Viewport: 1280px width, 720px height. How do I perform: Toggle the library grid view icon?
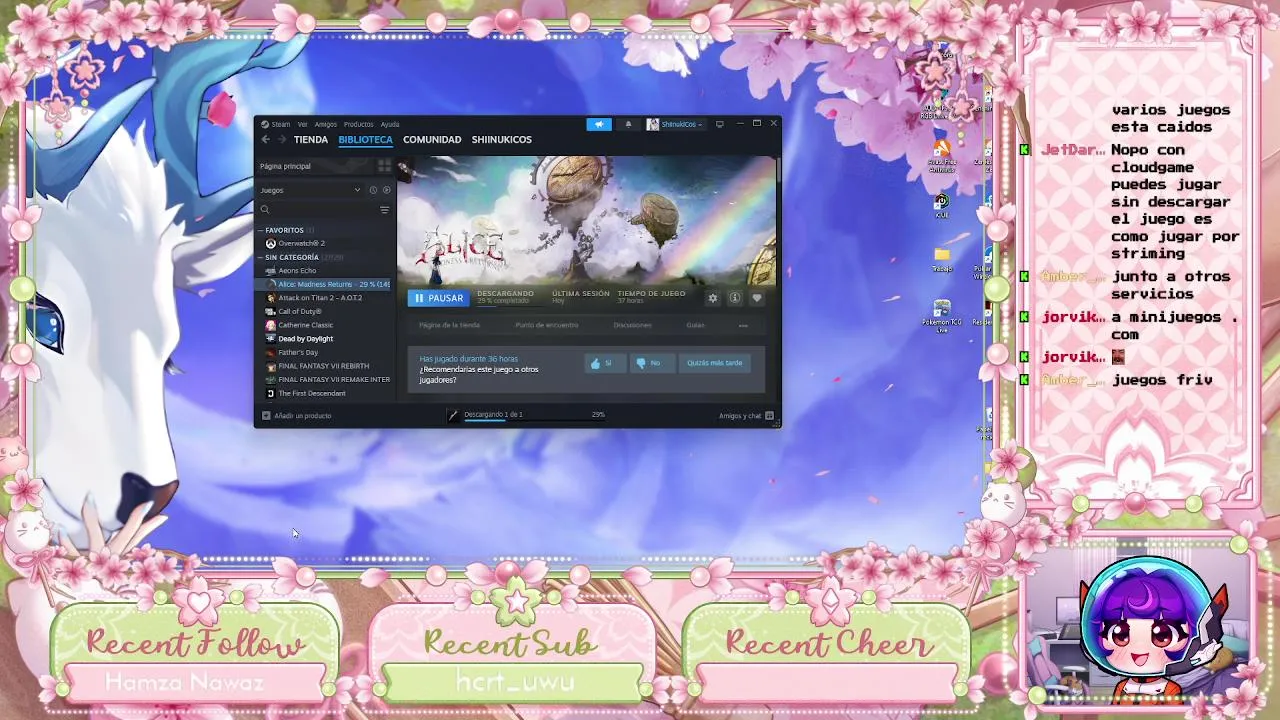click(x=384, y=166)
